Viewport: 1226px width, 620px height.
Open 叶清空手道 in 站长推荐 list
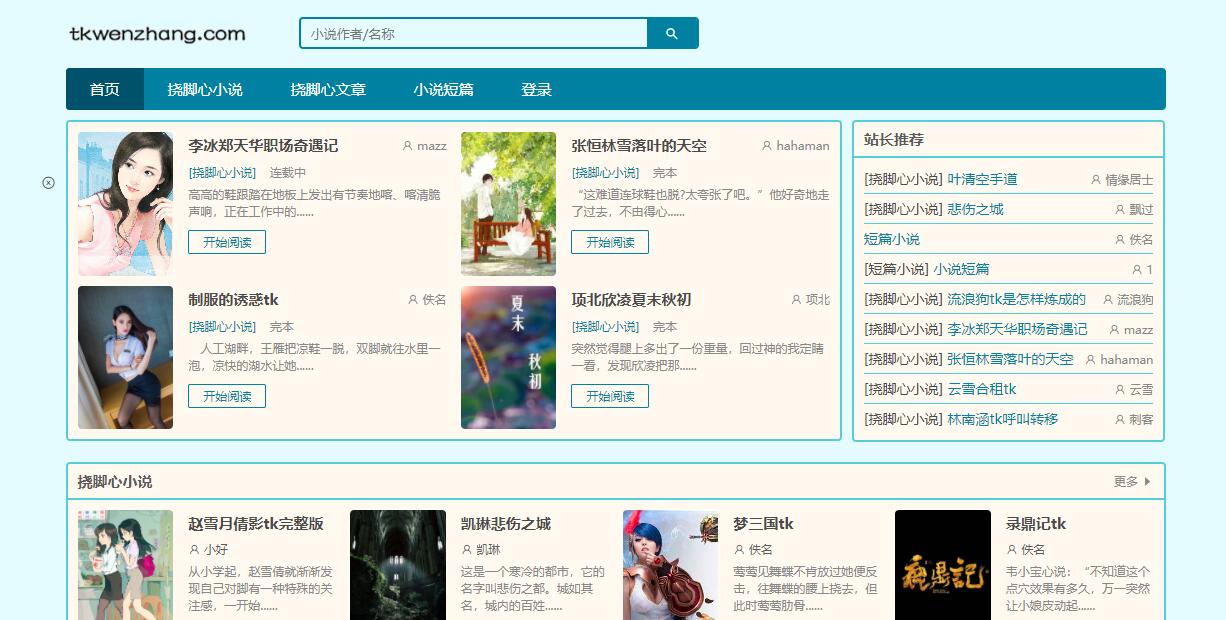tap(982, 179)
